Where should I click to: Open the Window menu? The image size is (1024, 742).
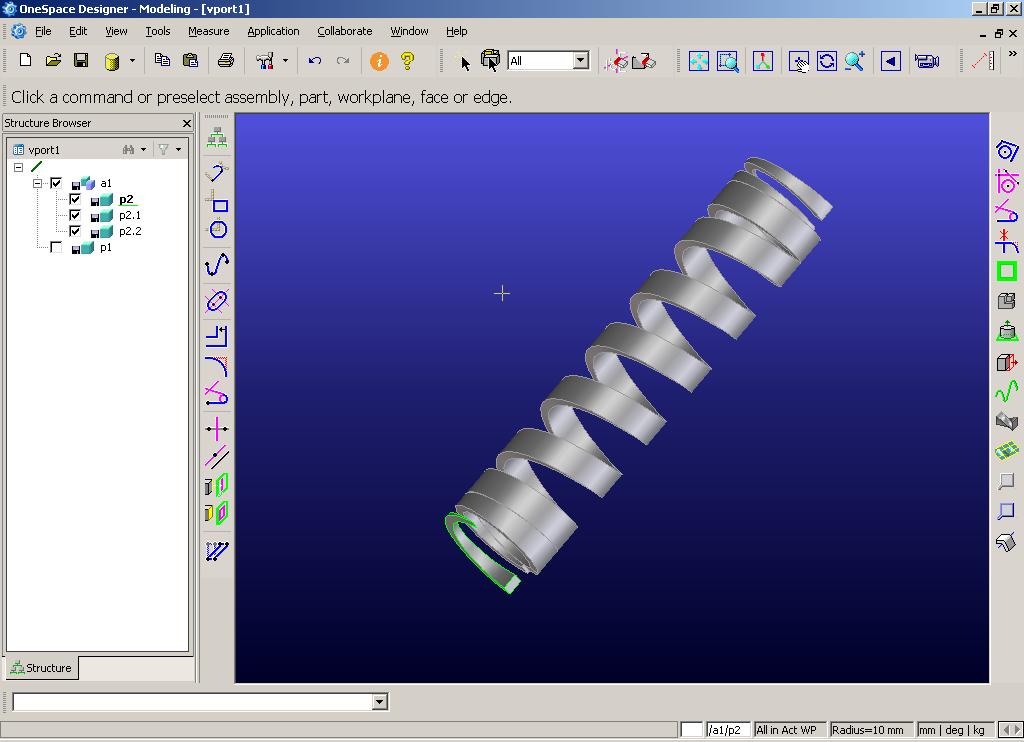(409, 31)
